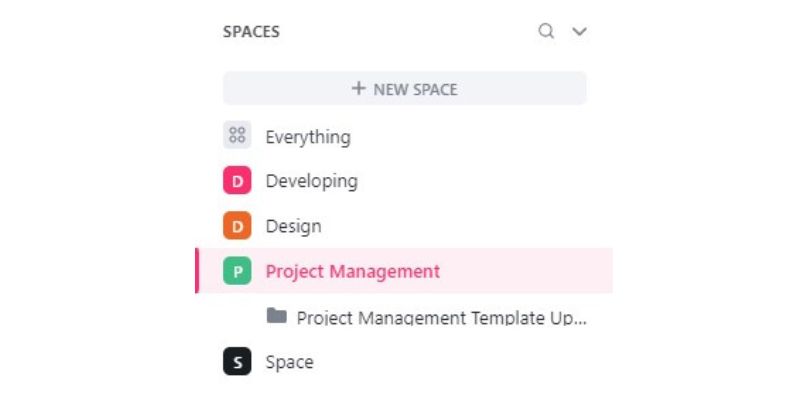811x405 pixels.
Task: Open the Design space
Action: pyautogui.click(x=293, y=227)
